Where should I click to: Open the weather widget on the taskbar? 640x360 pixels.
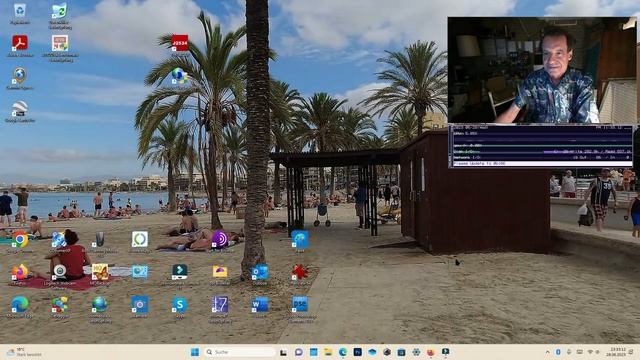pos(24,352)
